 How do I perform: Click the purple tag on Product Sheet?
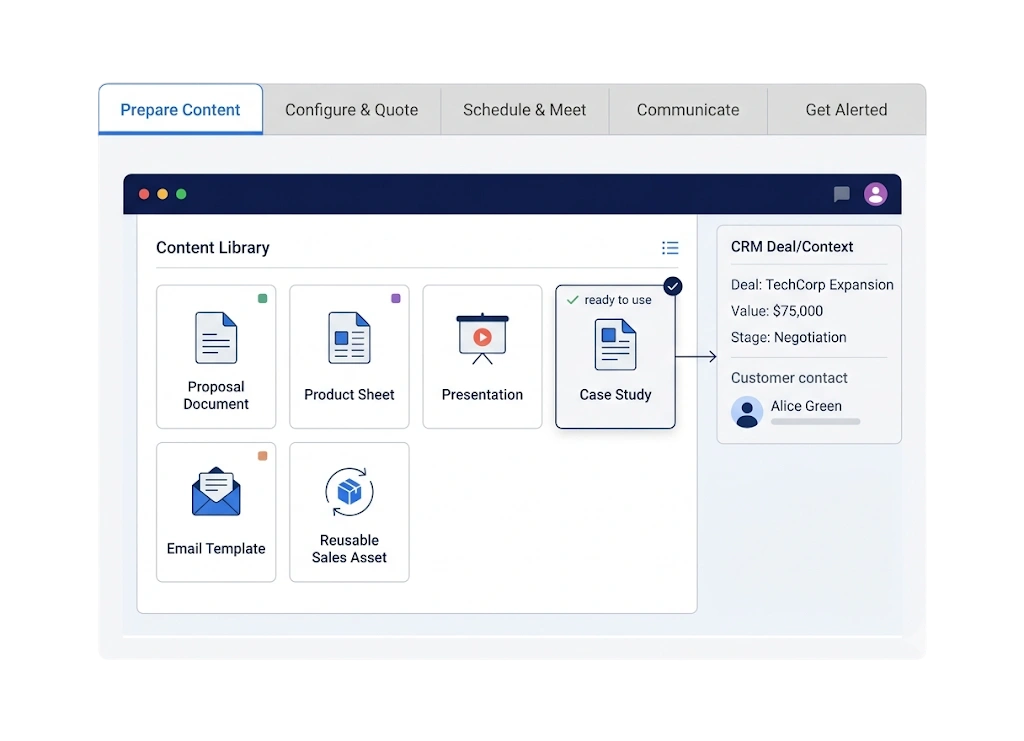[396, 298]
